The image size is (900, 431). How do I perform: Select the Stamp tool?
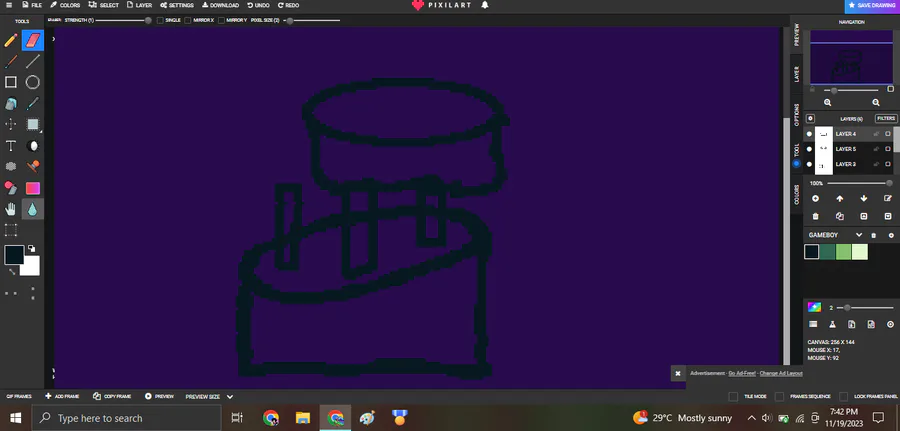33,166
